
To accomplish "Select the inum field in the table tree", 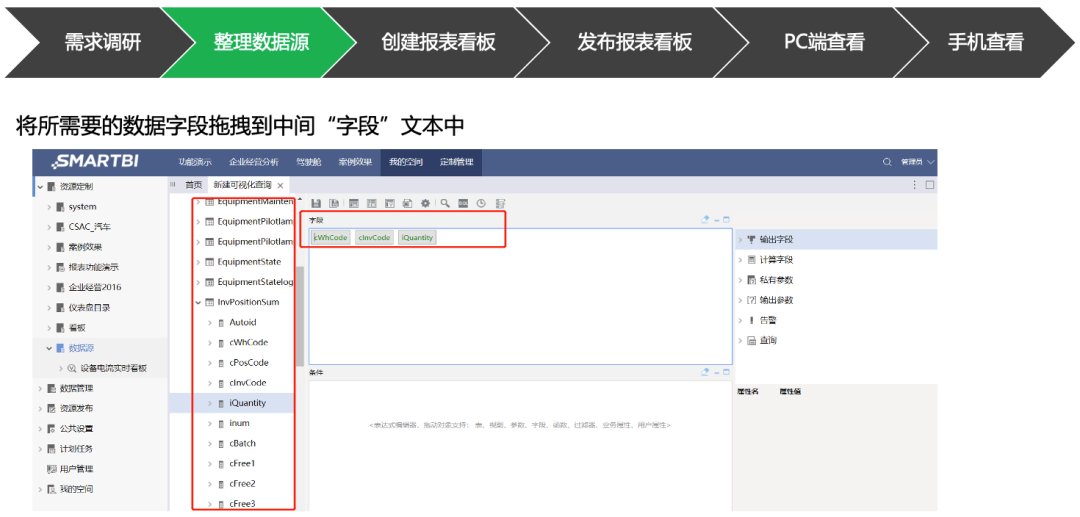I will click(240, 423).
